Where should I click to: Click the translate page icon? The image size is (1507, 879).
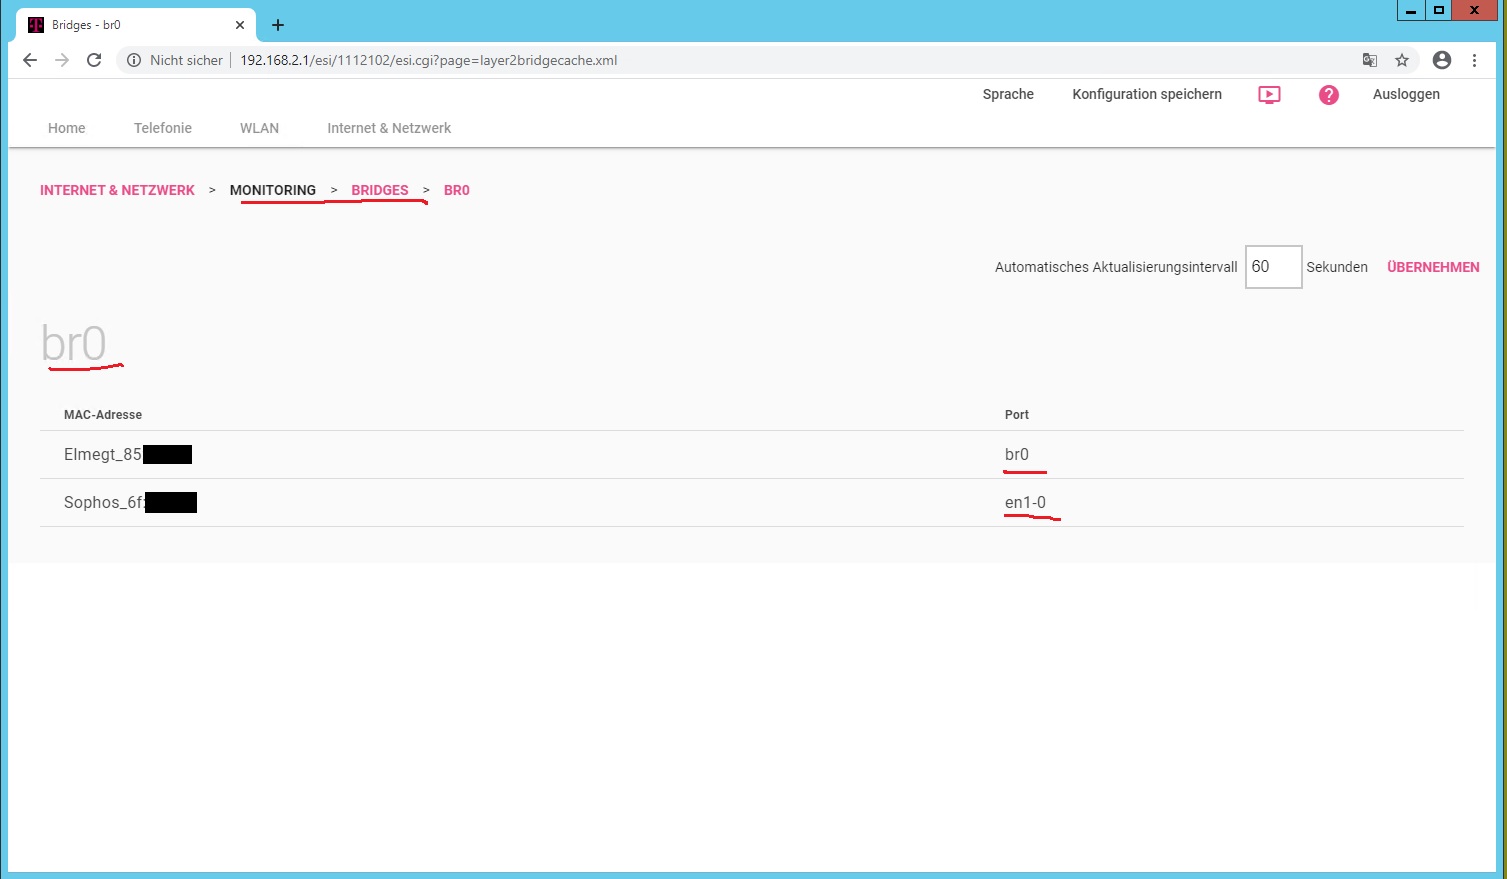(1370, 60)
